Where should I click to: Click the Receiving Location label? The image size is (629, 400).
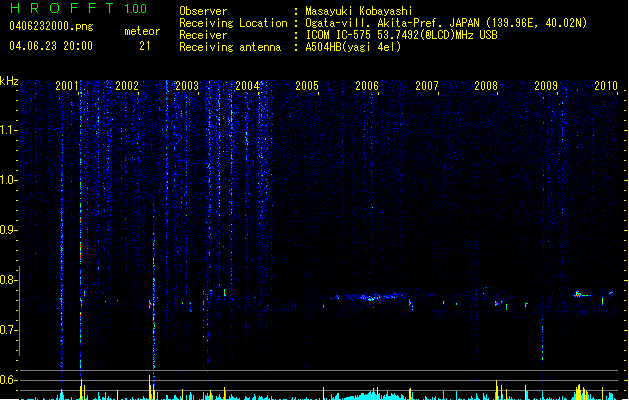233,23
